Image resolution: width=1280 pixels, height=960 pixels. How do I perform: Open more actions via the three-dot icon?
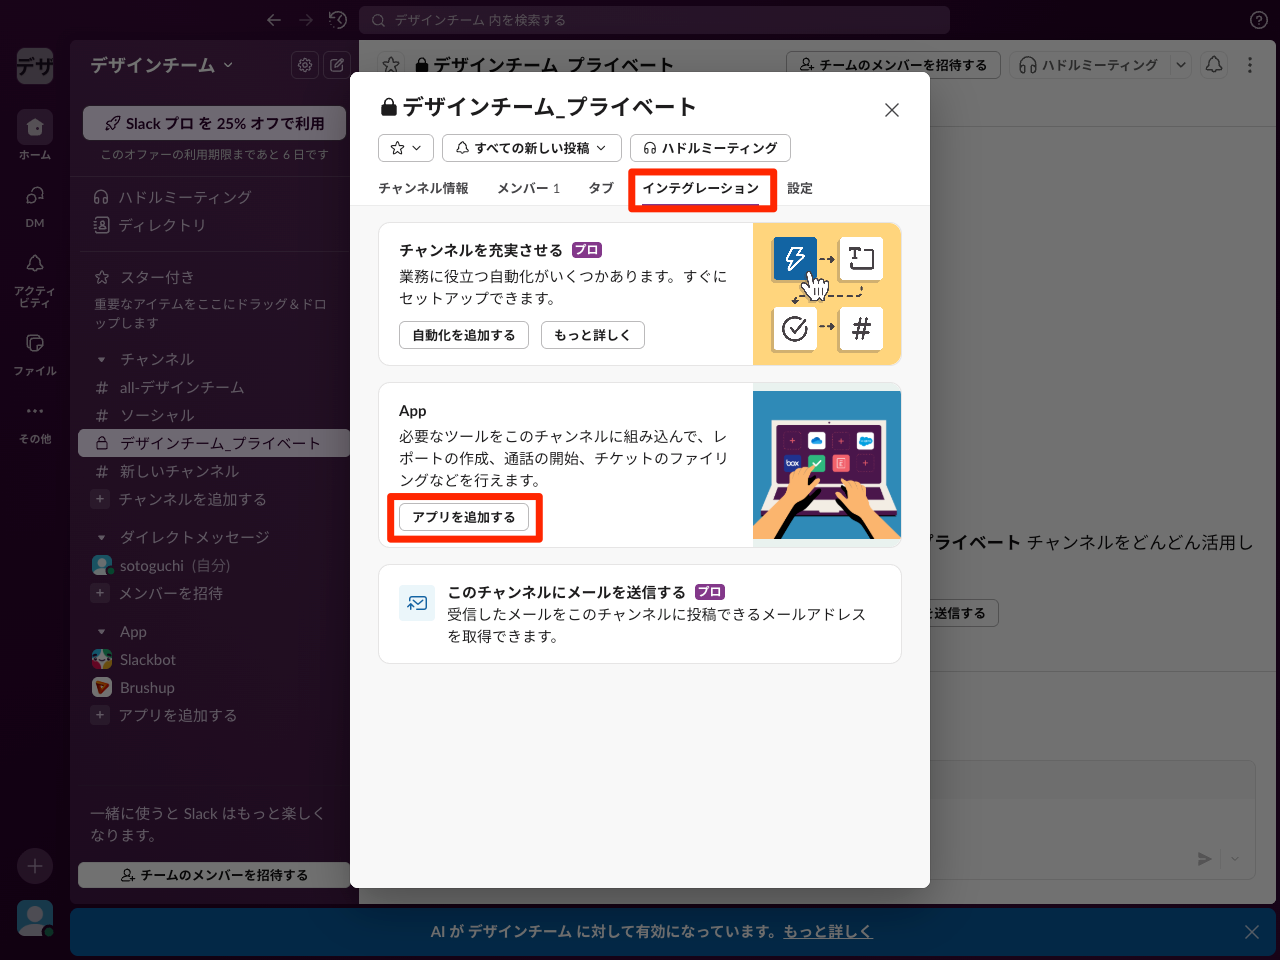tap(1248, 64)
